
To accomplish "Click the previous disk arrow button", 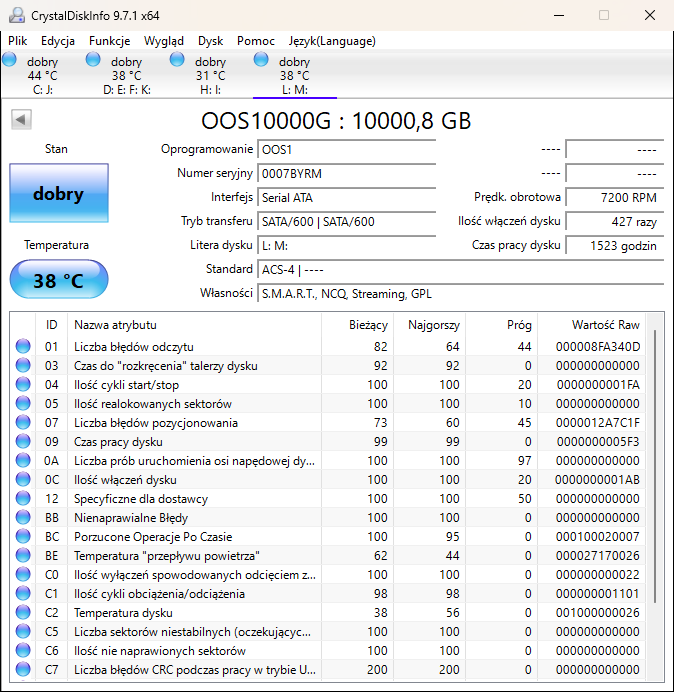I will tap(21, 121).
